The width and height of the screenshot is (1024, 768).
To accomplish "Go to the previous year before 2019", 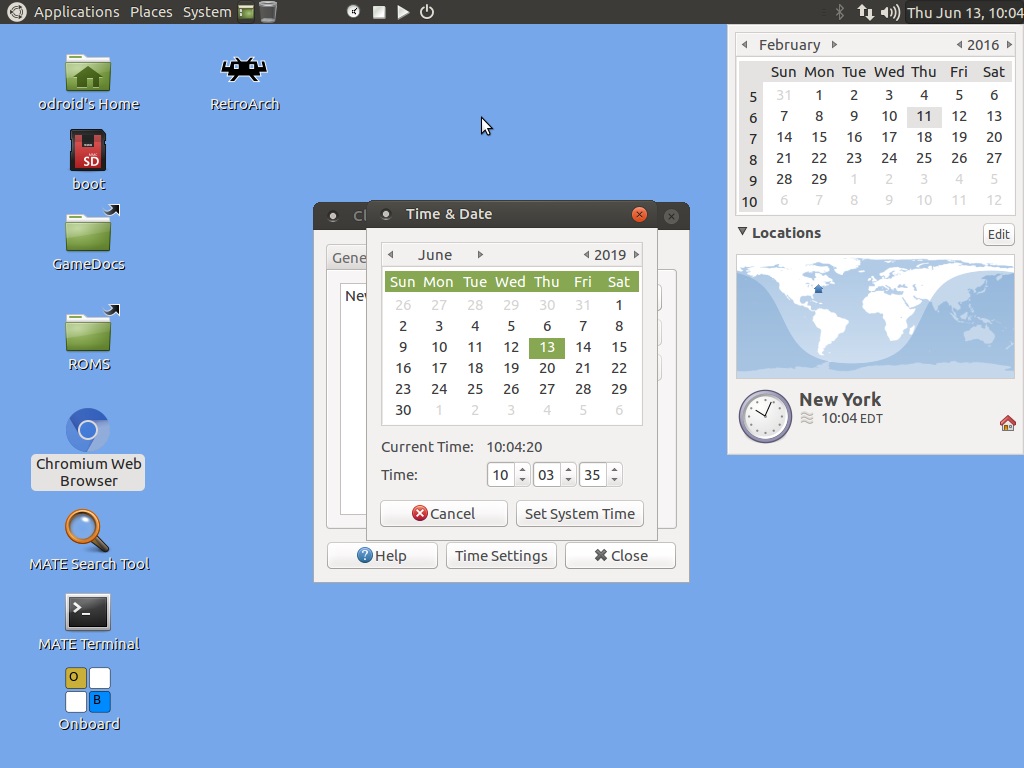I will (x=586, y=255).
